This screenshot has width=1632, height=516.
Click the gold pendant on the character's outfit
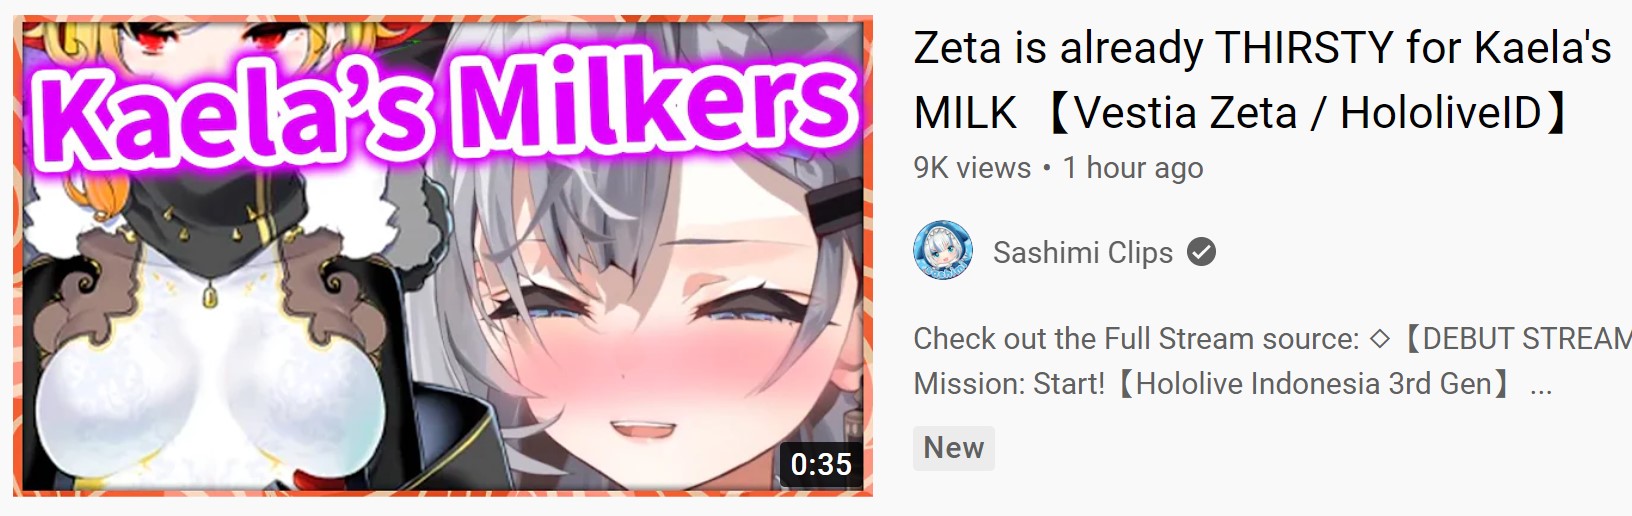[x=210, y=296]
